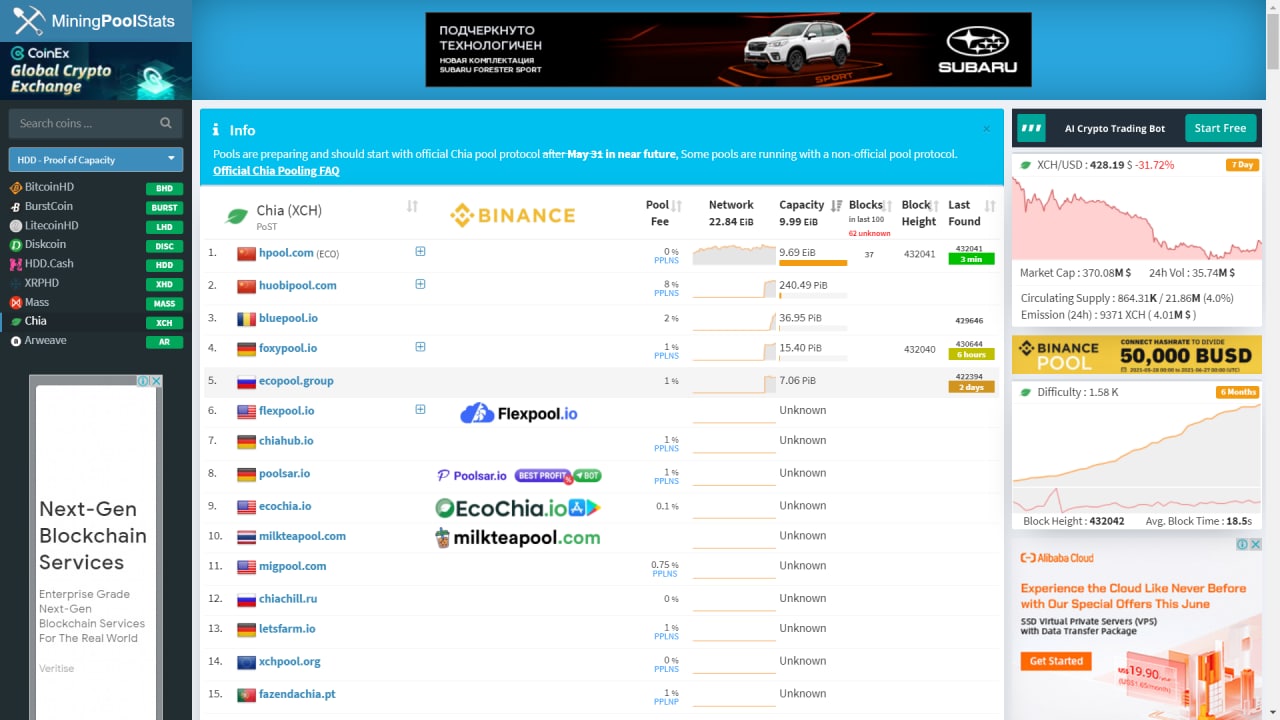Click the BitcoinHD coin icon
Viewport: 1280px width, 720px height.
[x=16, y=187]
